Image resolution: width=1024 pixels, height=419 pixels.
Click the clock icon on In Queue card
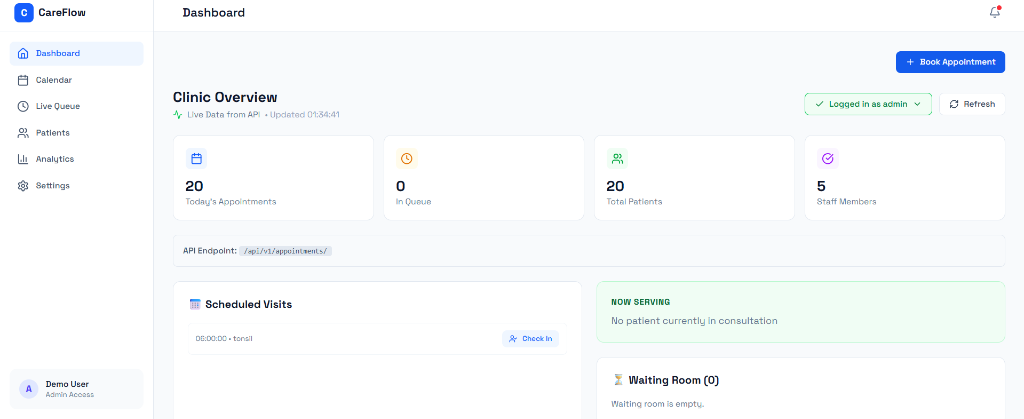tap(407, 158)
